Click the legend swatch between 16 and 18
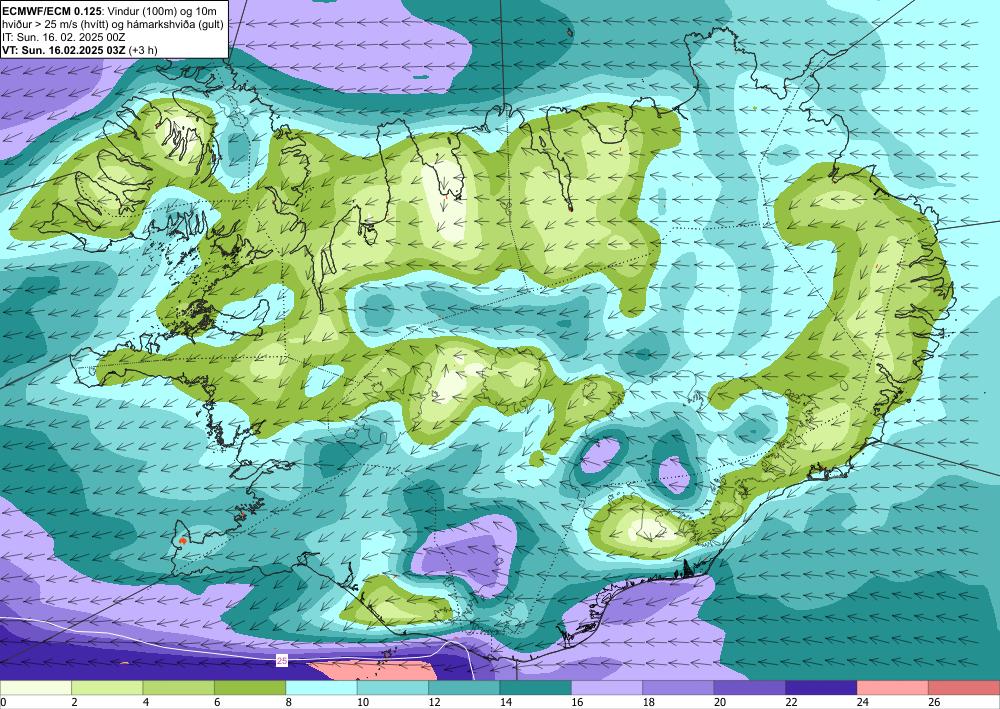 pos(607,688)
